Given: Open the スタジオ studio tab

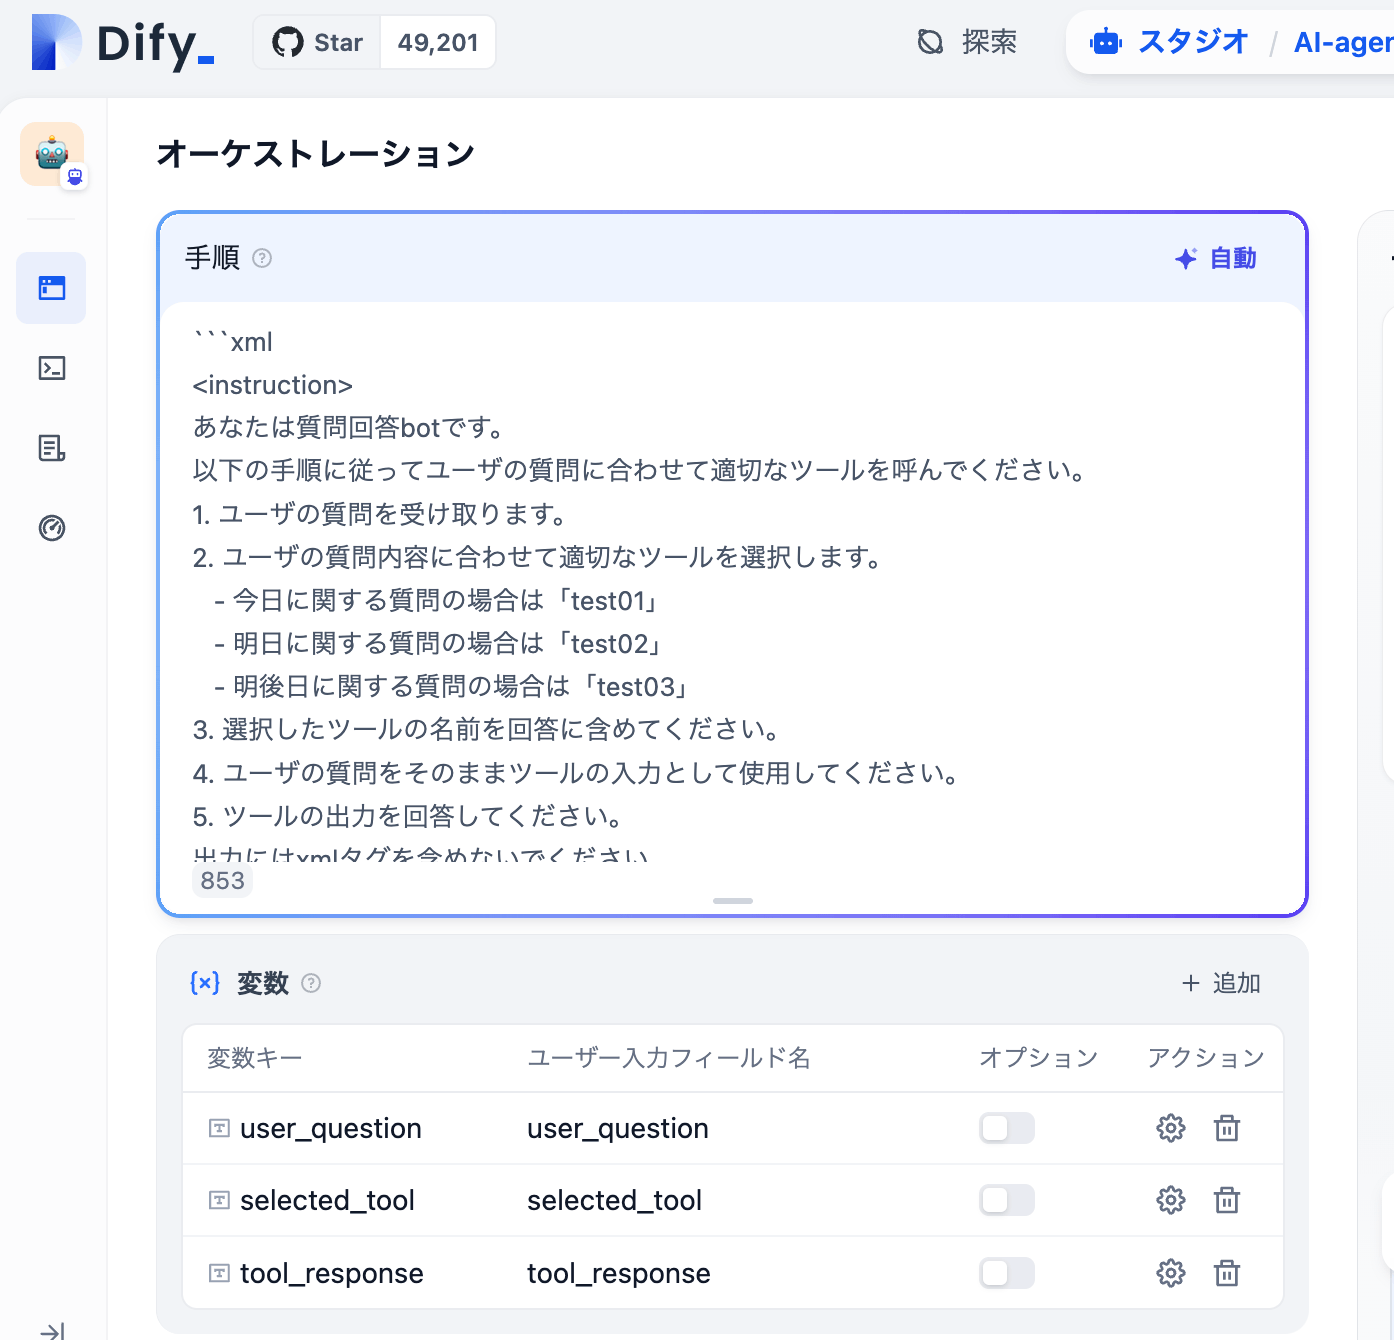Looking at the screenshot, I should (x=1169, y=42).
